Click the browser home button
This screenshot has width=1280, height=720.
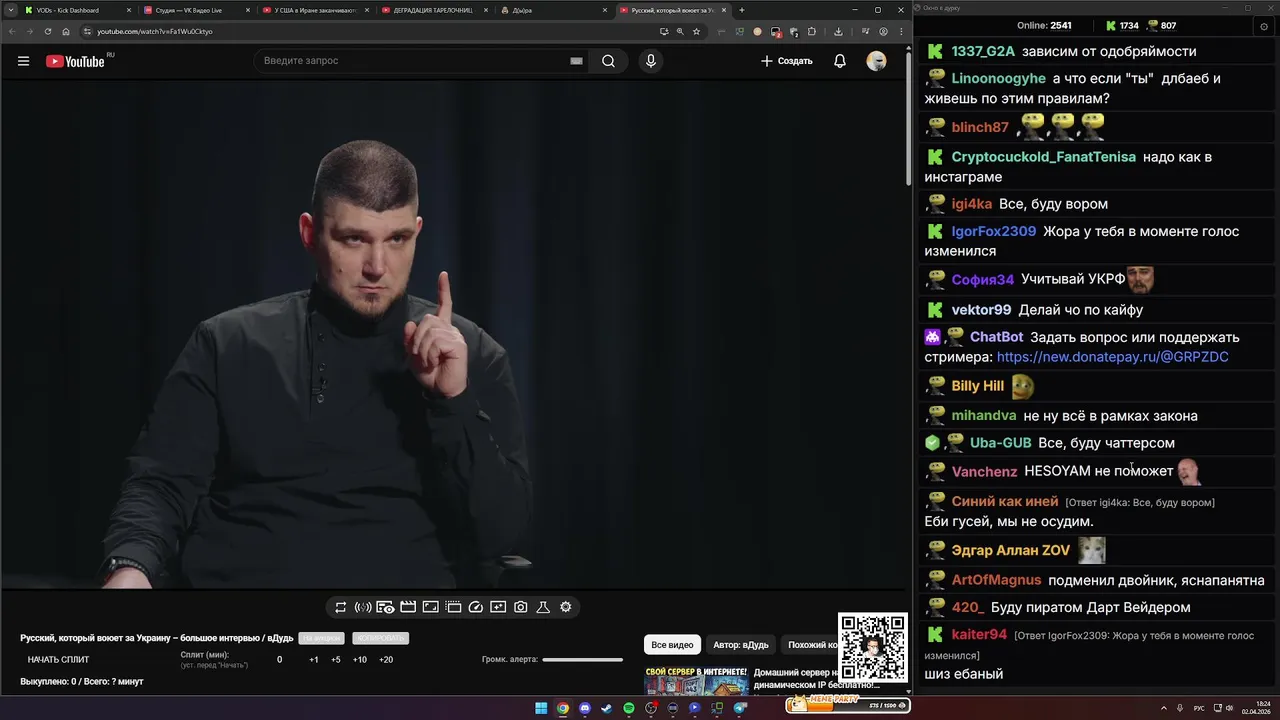pos(66,31)
